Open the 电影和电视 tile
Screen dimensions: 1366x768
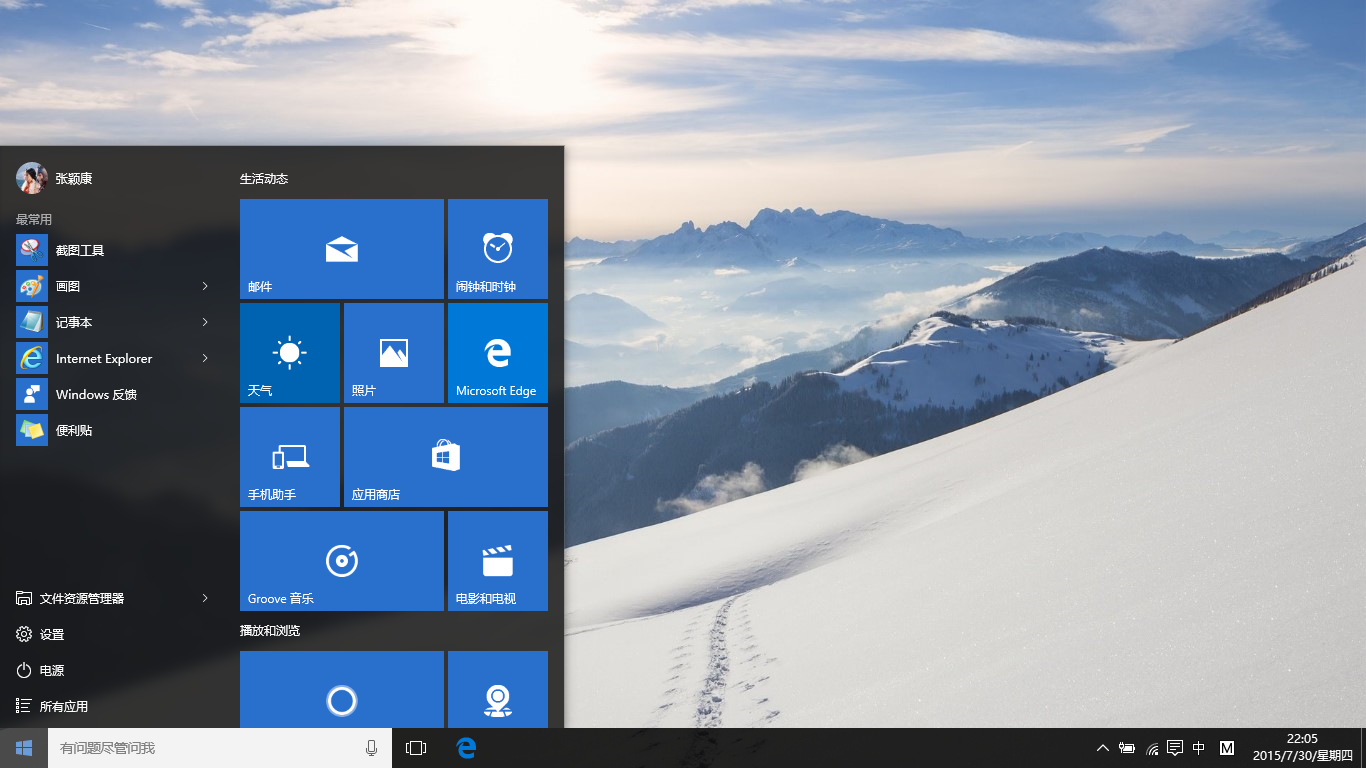coord(498,561)
